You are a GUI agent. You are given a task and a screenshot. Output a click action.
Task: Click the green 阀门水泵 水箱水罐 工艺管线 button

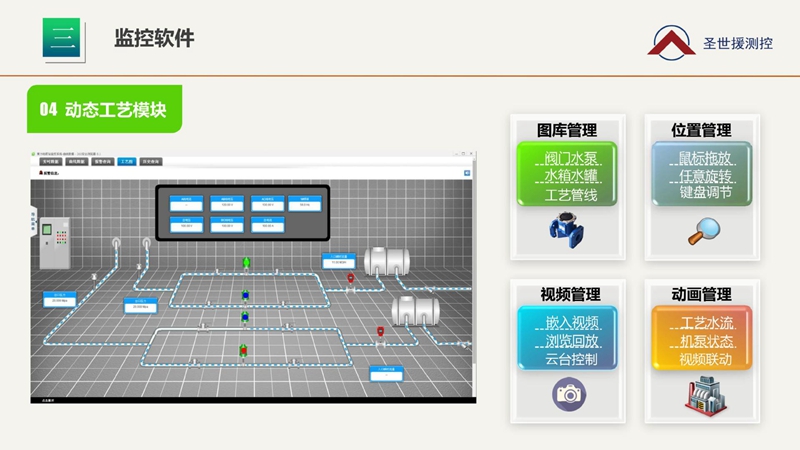click(x=567, y=174)
